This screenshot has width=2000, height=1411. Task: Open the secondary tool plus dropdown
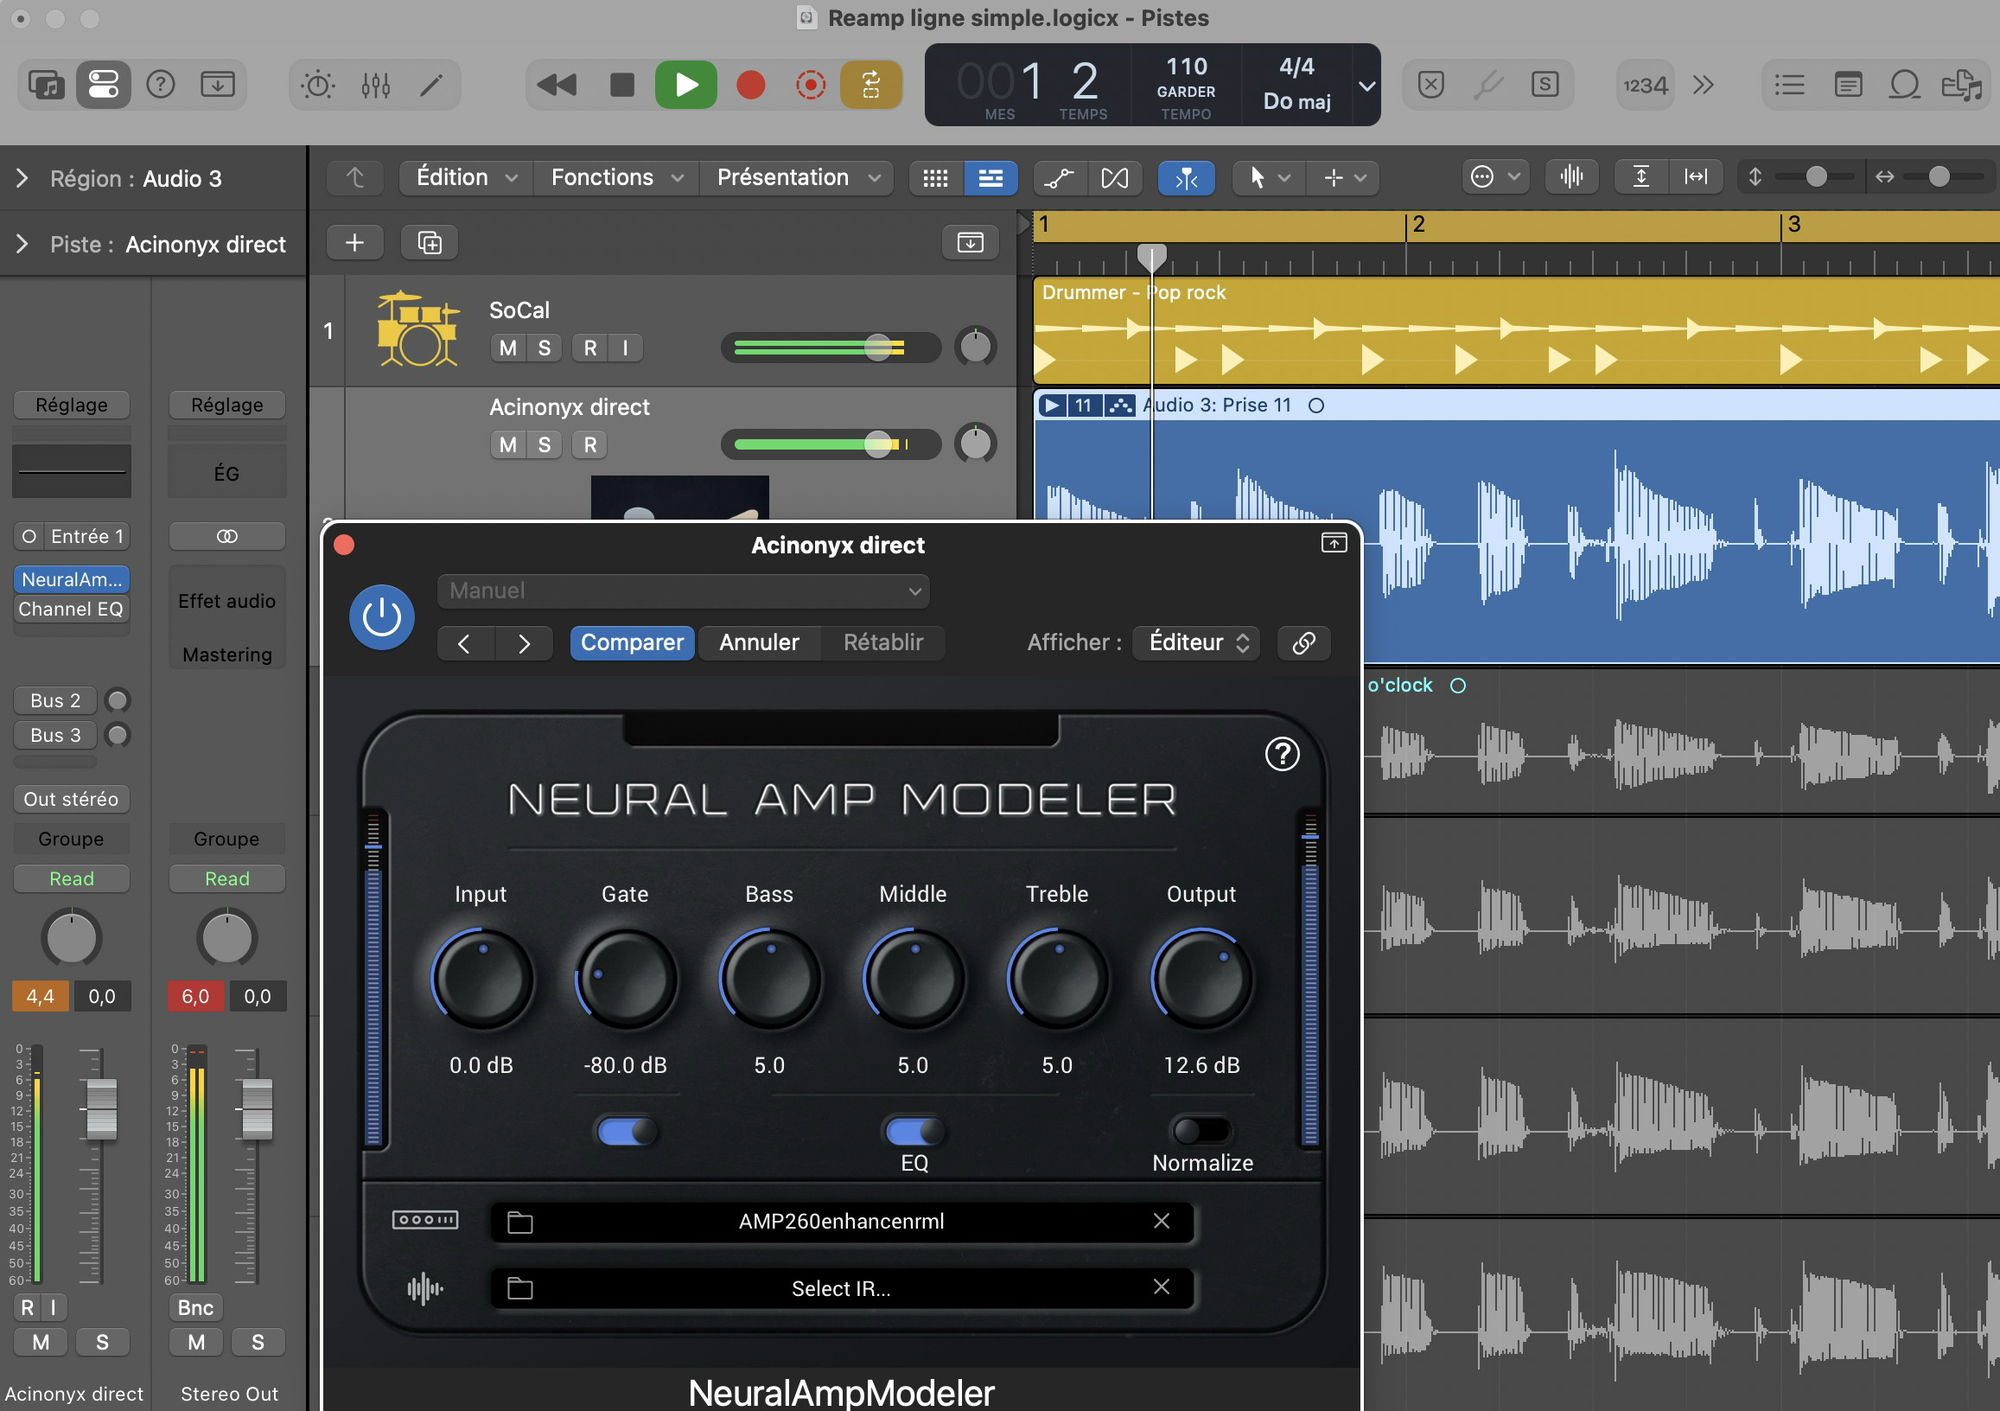[x=1344, y=178]
